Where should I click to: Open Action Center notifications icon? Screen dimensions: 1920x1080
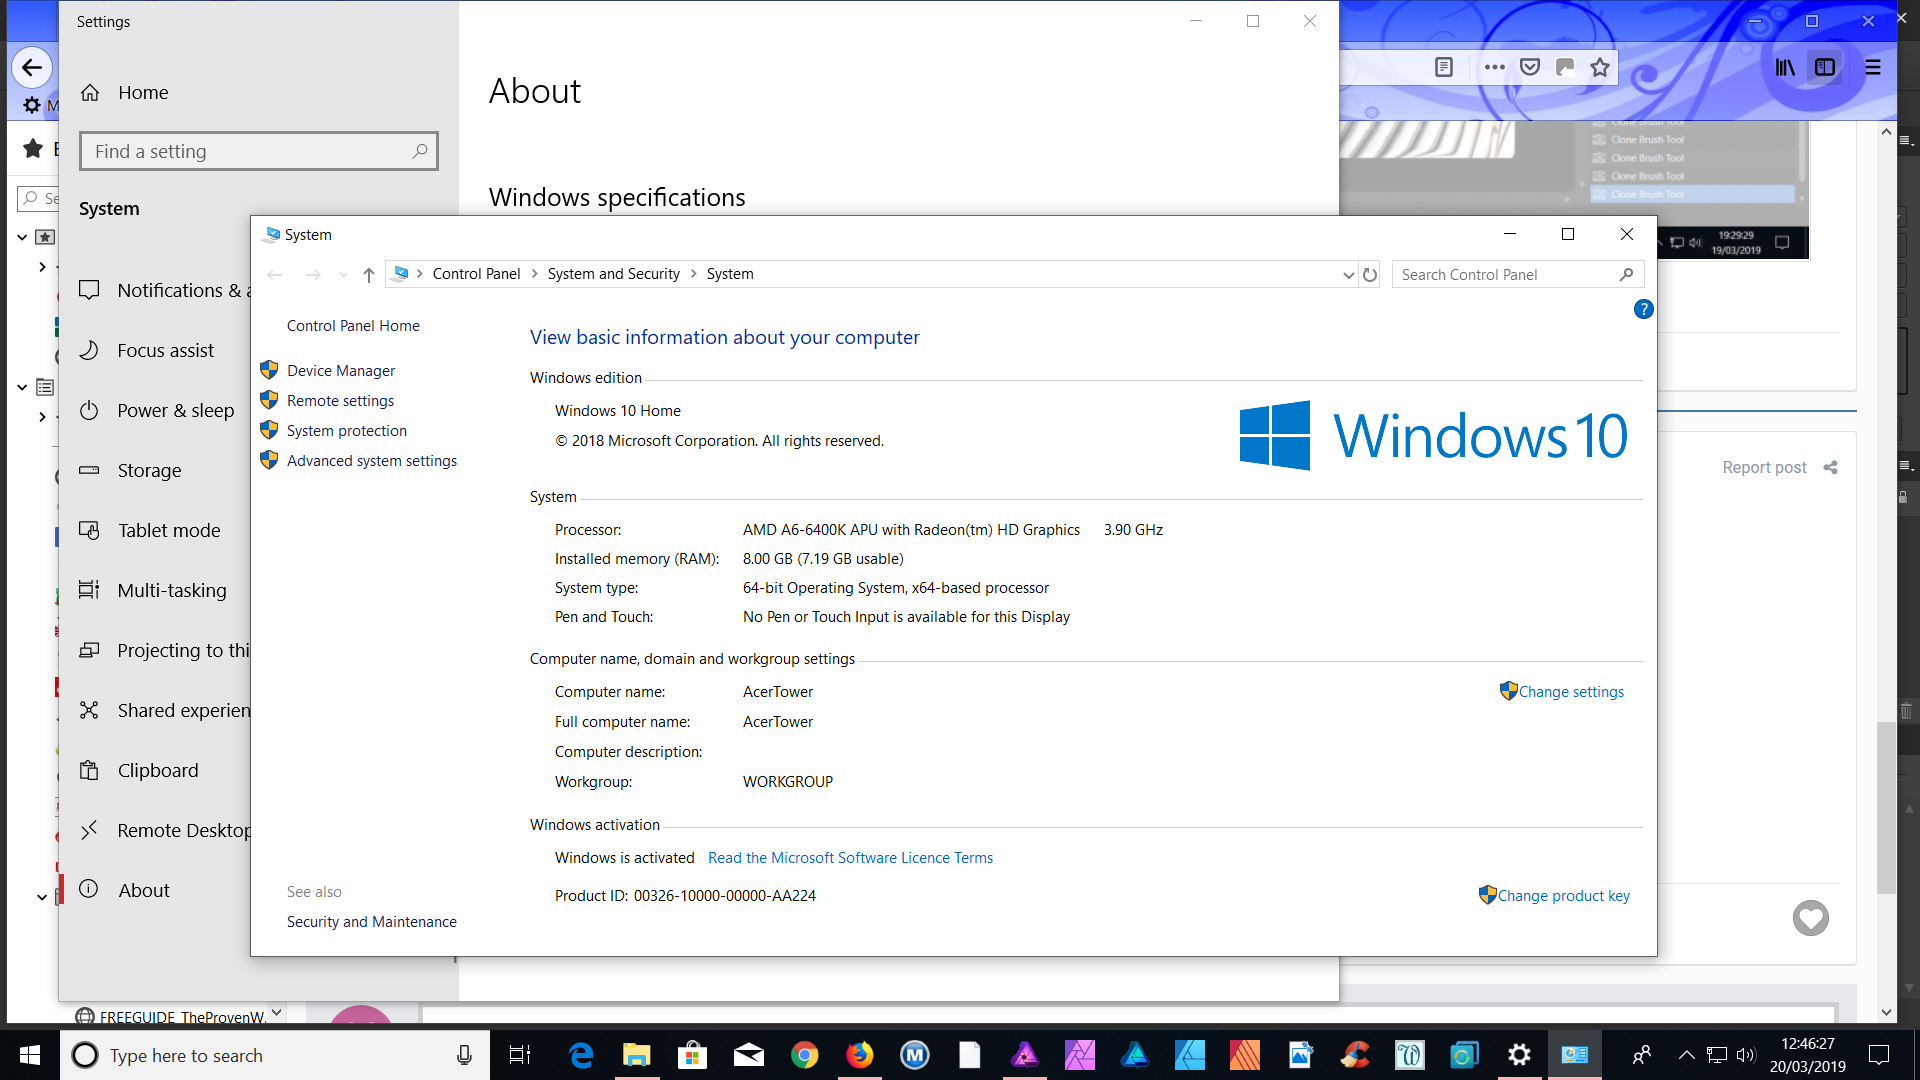[1879, 1055]
